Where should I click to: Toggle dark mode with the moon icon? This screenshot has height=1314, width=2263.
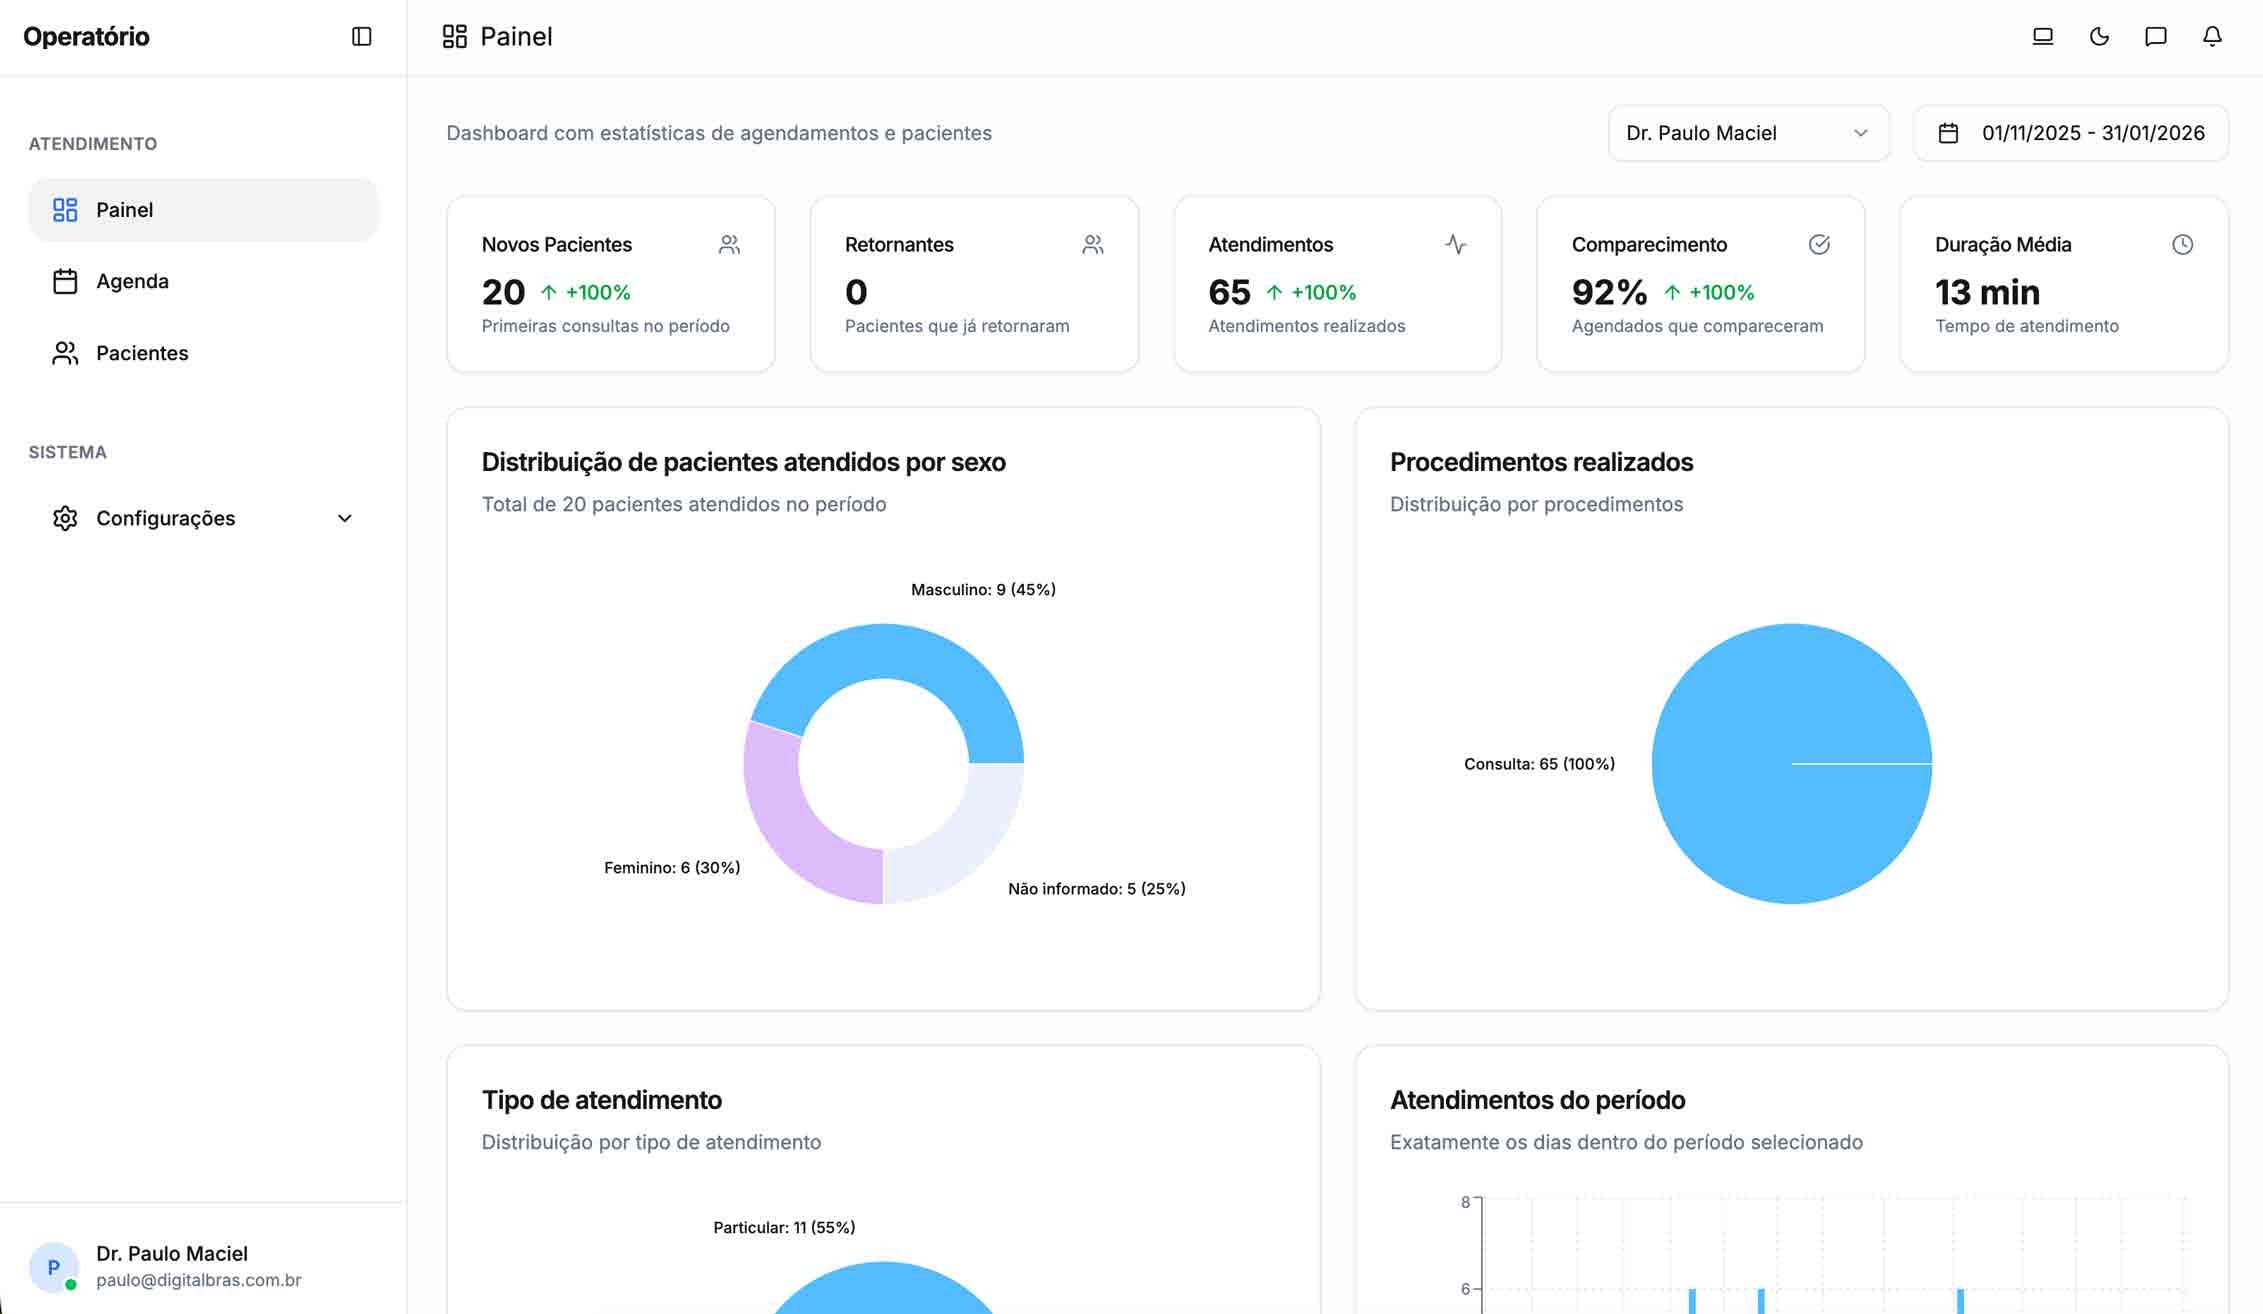(x=2099, y=36)
